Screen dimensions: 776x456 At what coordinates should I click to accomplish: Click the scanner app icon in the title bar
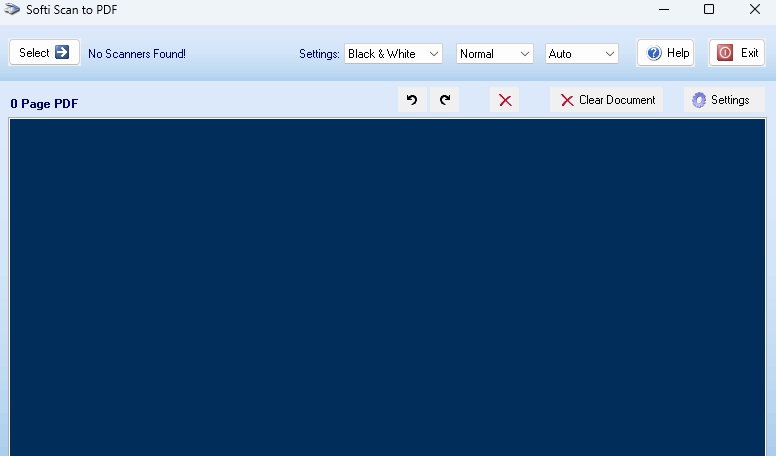tap(12, 9)
